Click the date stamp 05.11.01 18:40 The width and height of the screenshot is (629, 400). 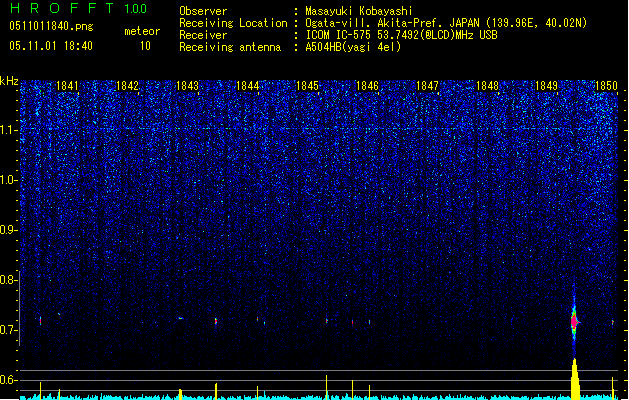pos(51,45)
